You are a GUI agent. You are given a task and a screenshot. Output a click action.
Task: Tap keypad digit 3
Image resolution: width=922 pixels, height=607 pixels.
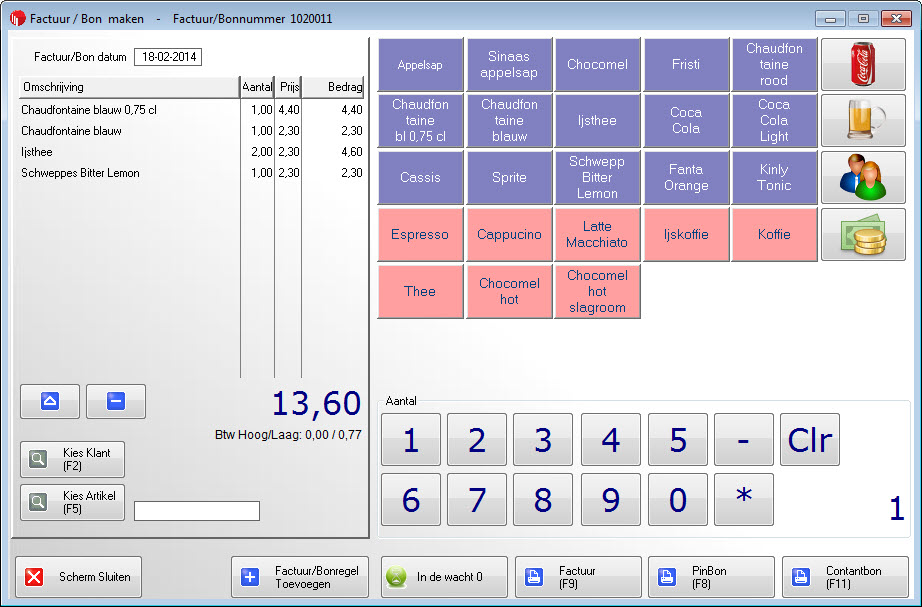coord(543,439)
